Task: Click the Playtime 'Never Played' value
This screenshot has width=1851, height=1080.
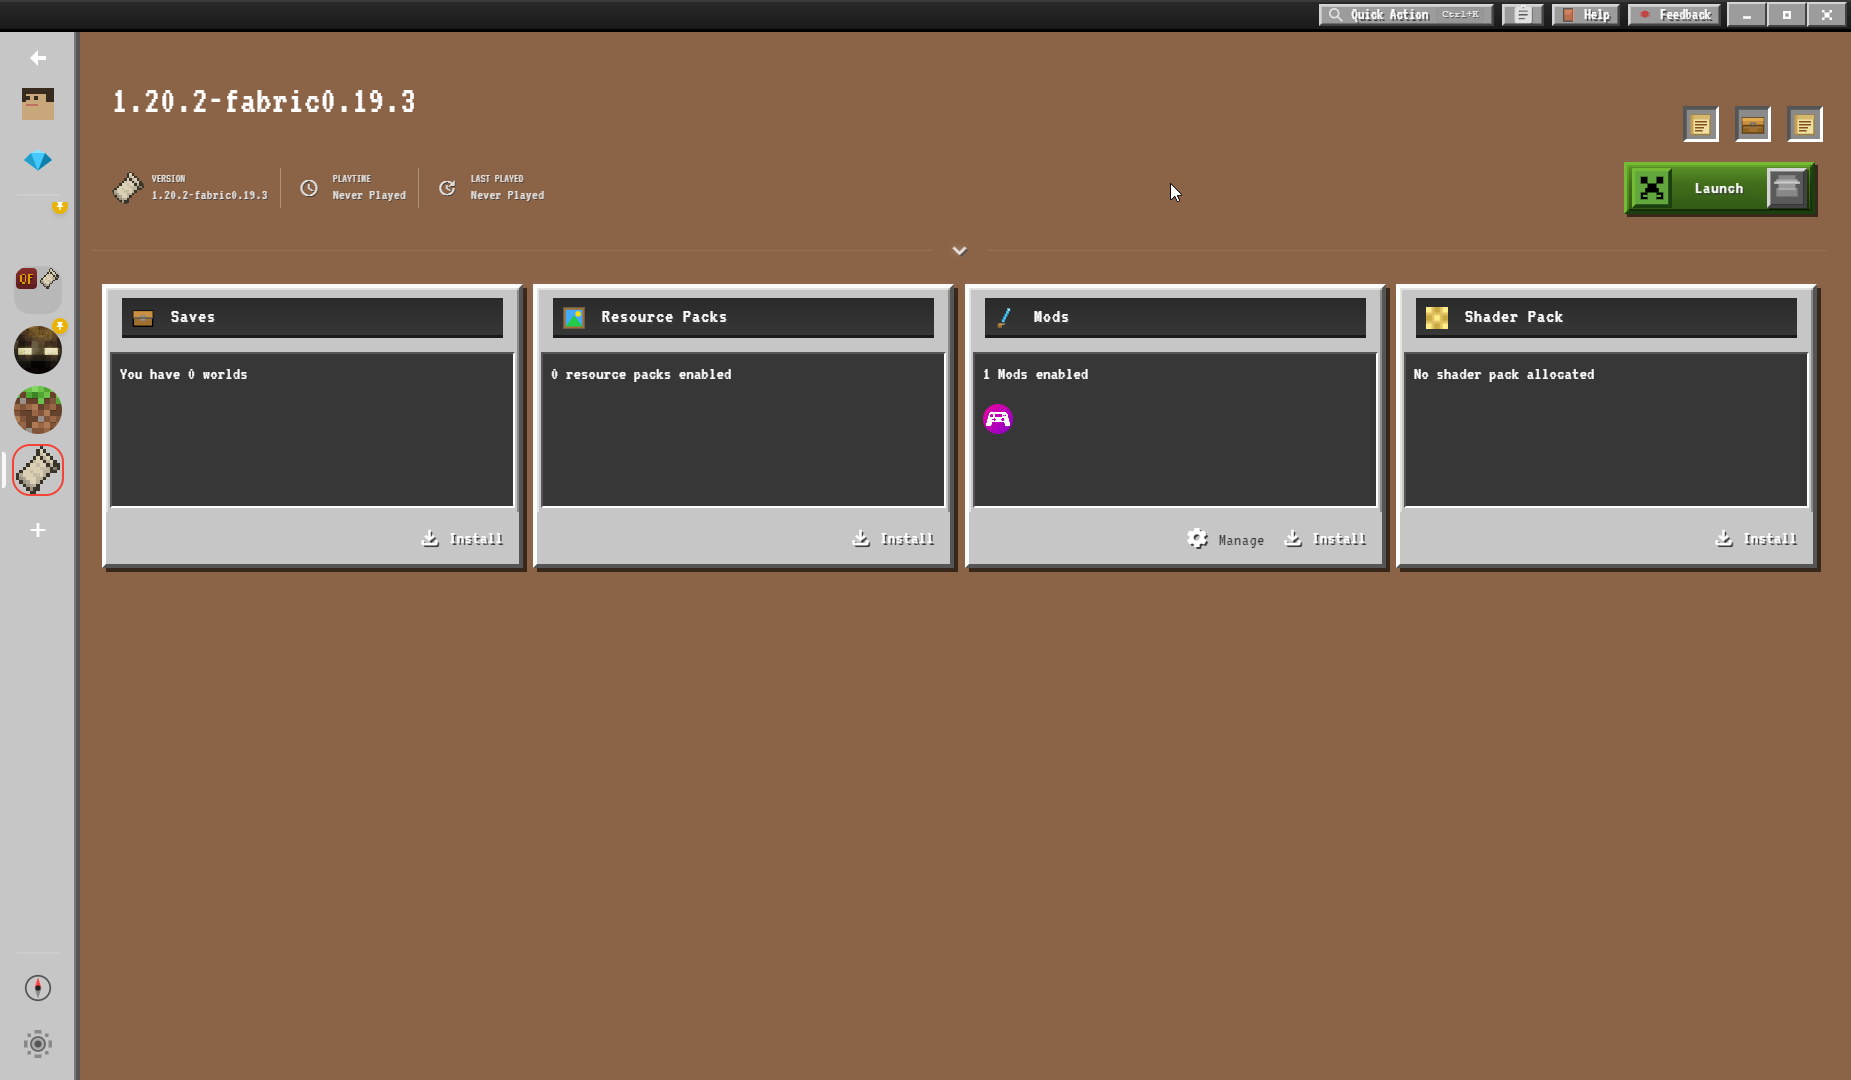Action: click(x=369, y=195)
